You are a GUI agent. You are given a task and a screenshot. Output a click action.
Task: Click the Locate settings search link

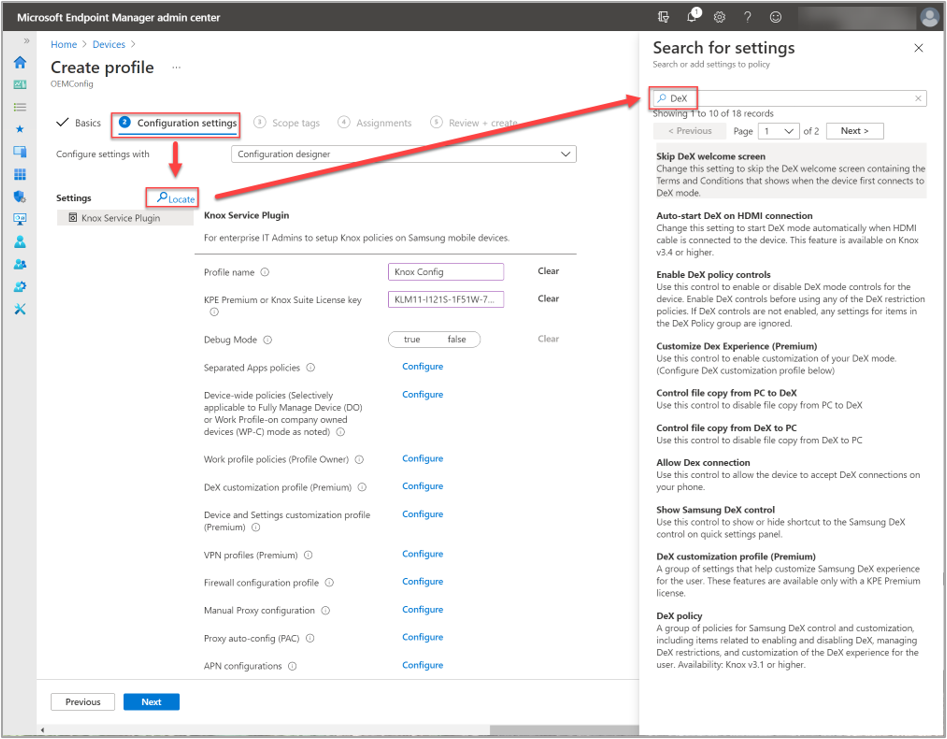(176, 198)
